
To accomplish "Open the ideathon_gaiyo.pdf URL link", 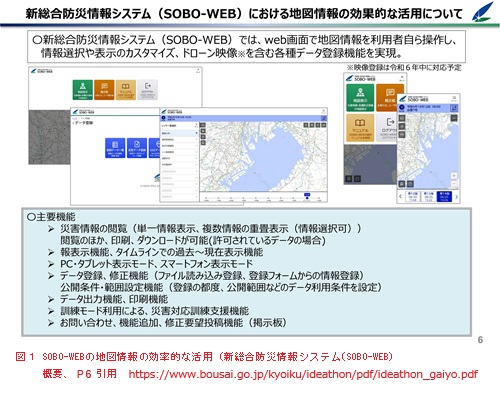I will click(303, 374).
